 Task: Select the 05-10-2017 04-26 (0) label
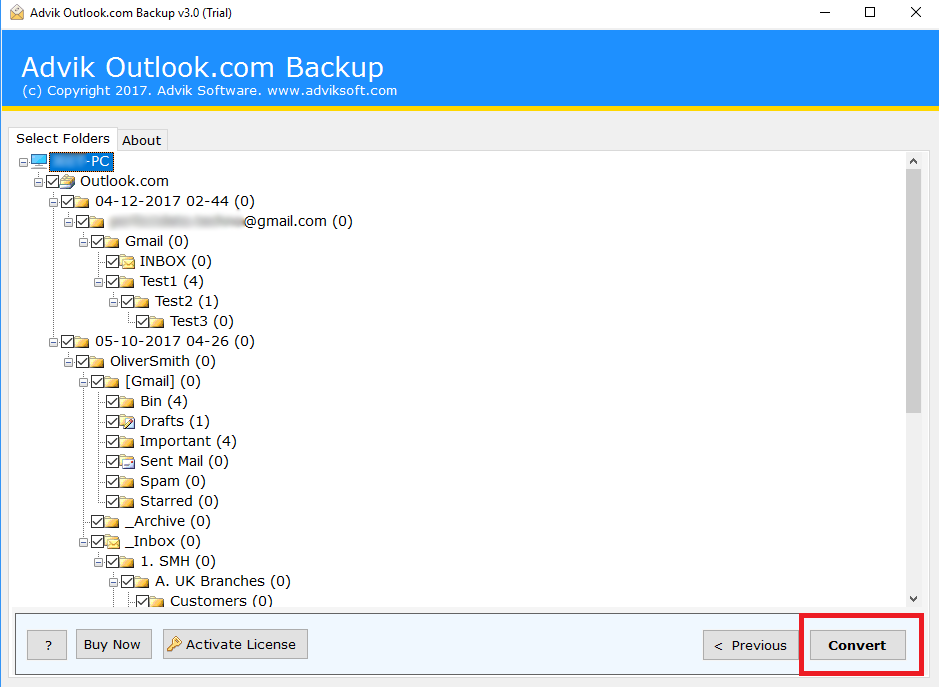[x=175, y=341]
